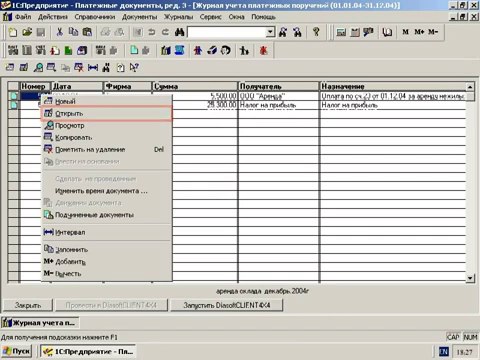Click the New document toolbar icon
This screenshot has height=360, width=480.
coord(13,32)
